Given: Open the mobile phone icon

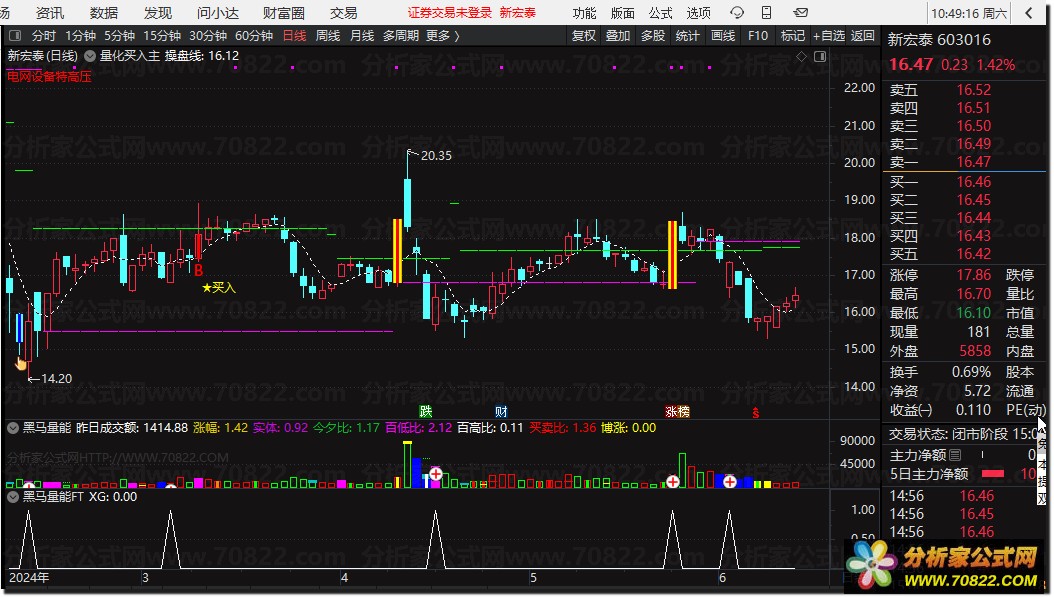Looking at the screenshot, I should (x=767, y=13).
